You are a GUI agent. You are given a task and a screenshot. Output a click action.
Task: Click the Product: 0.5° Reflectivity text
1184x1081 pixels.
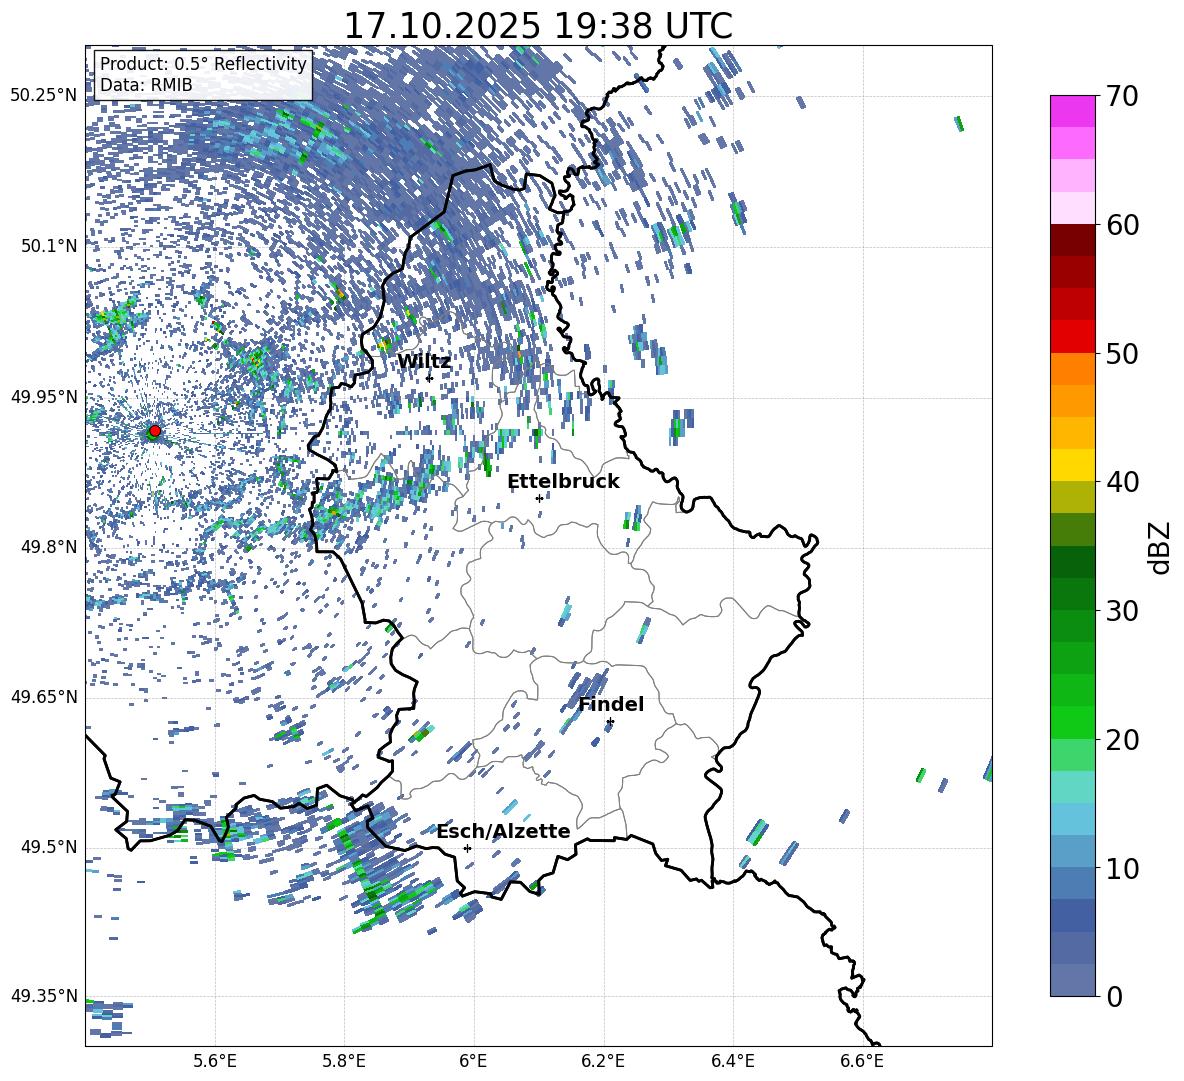pyautogui.click(x=203, y=65)
